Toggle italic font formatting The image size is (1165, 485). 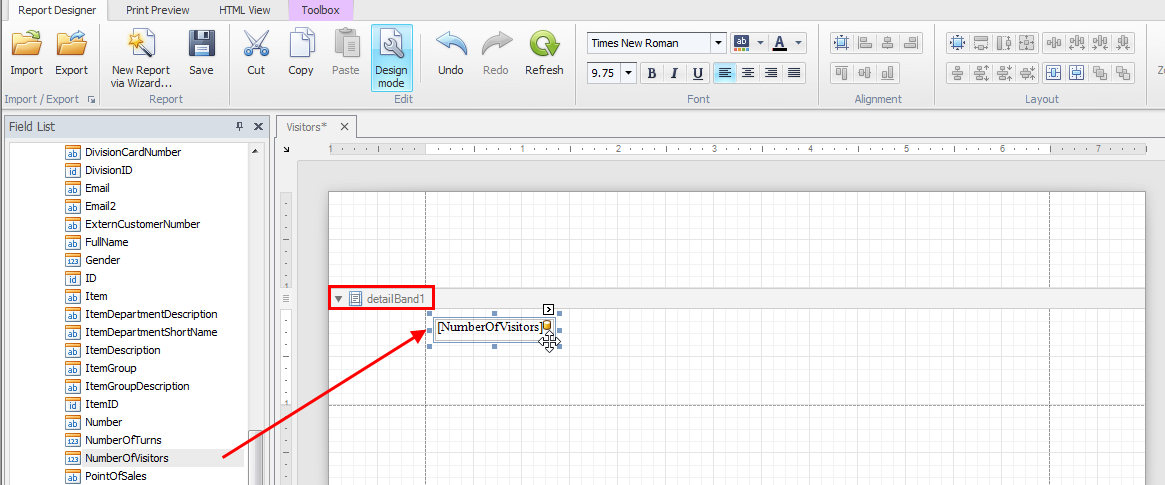pos(675,73)
